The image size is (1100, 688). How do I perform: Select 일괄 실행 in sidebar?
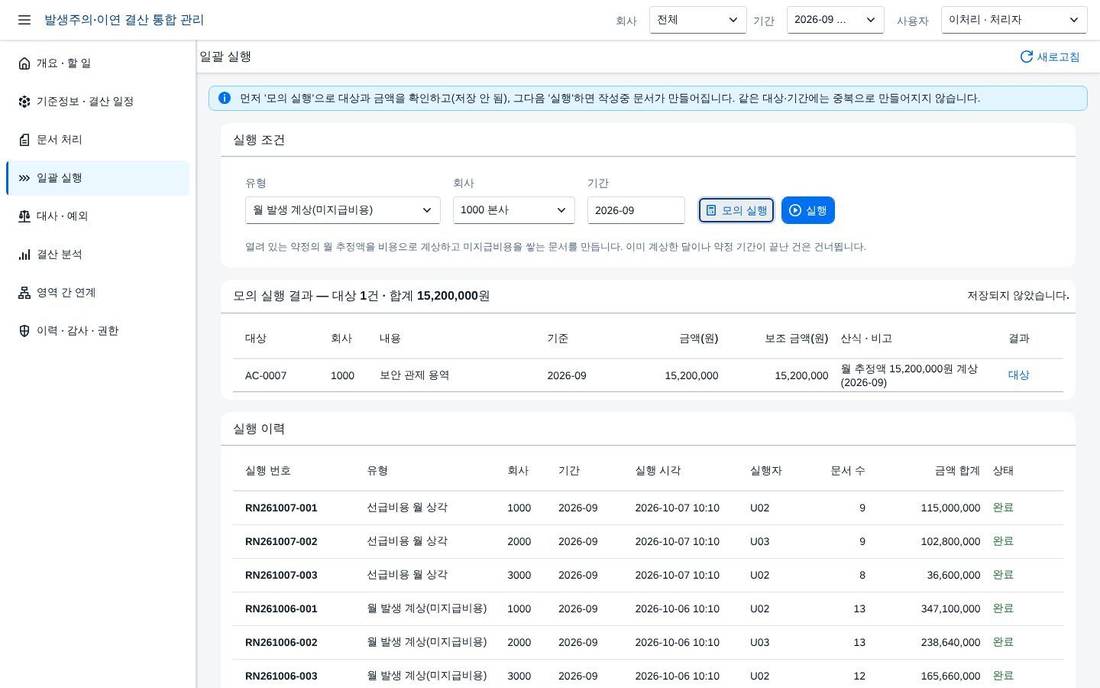[x=98, y=178]
